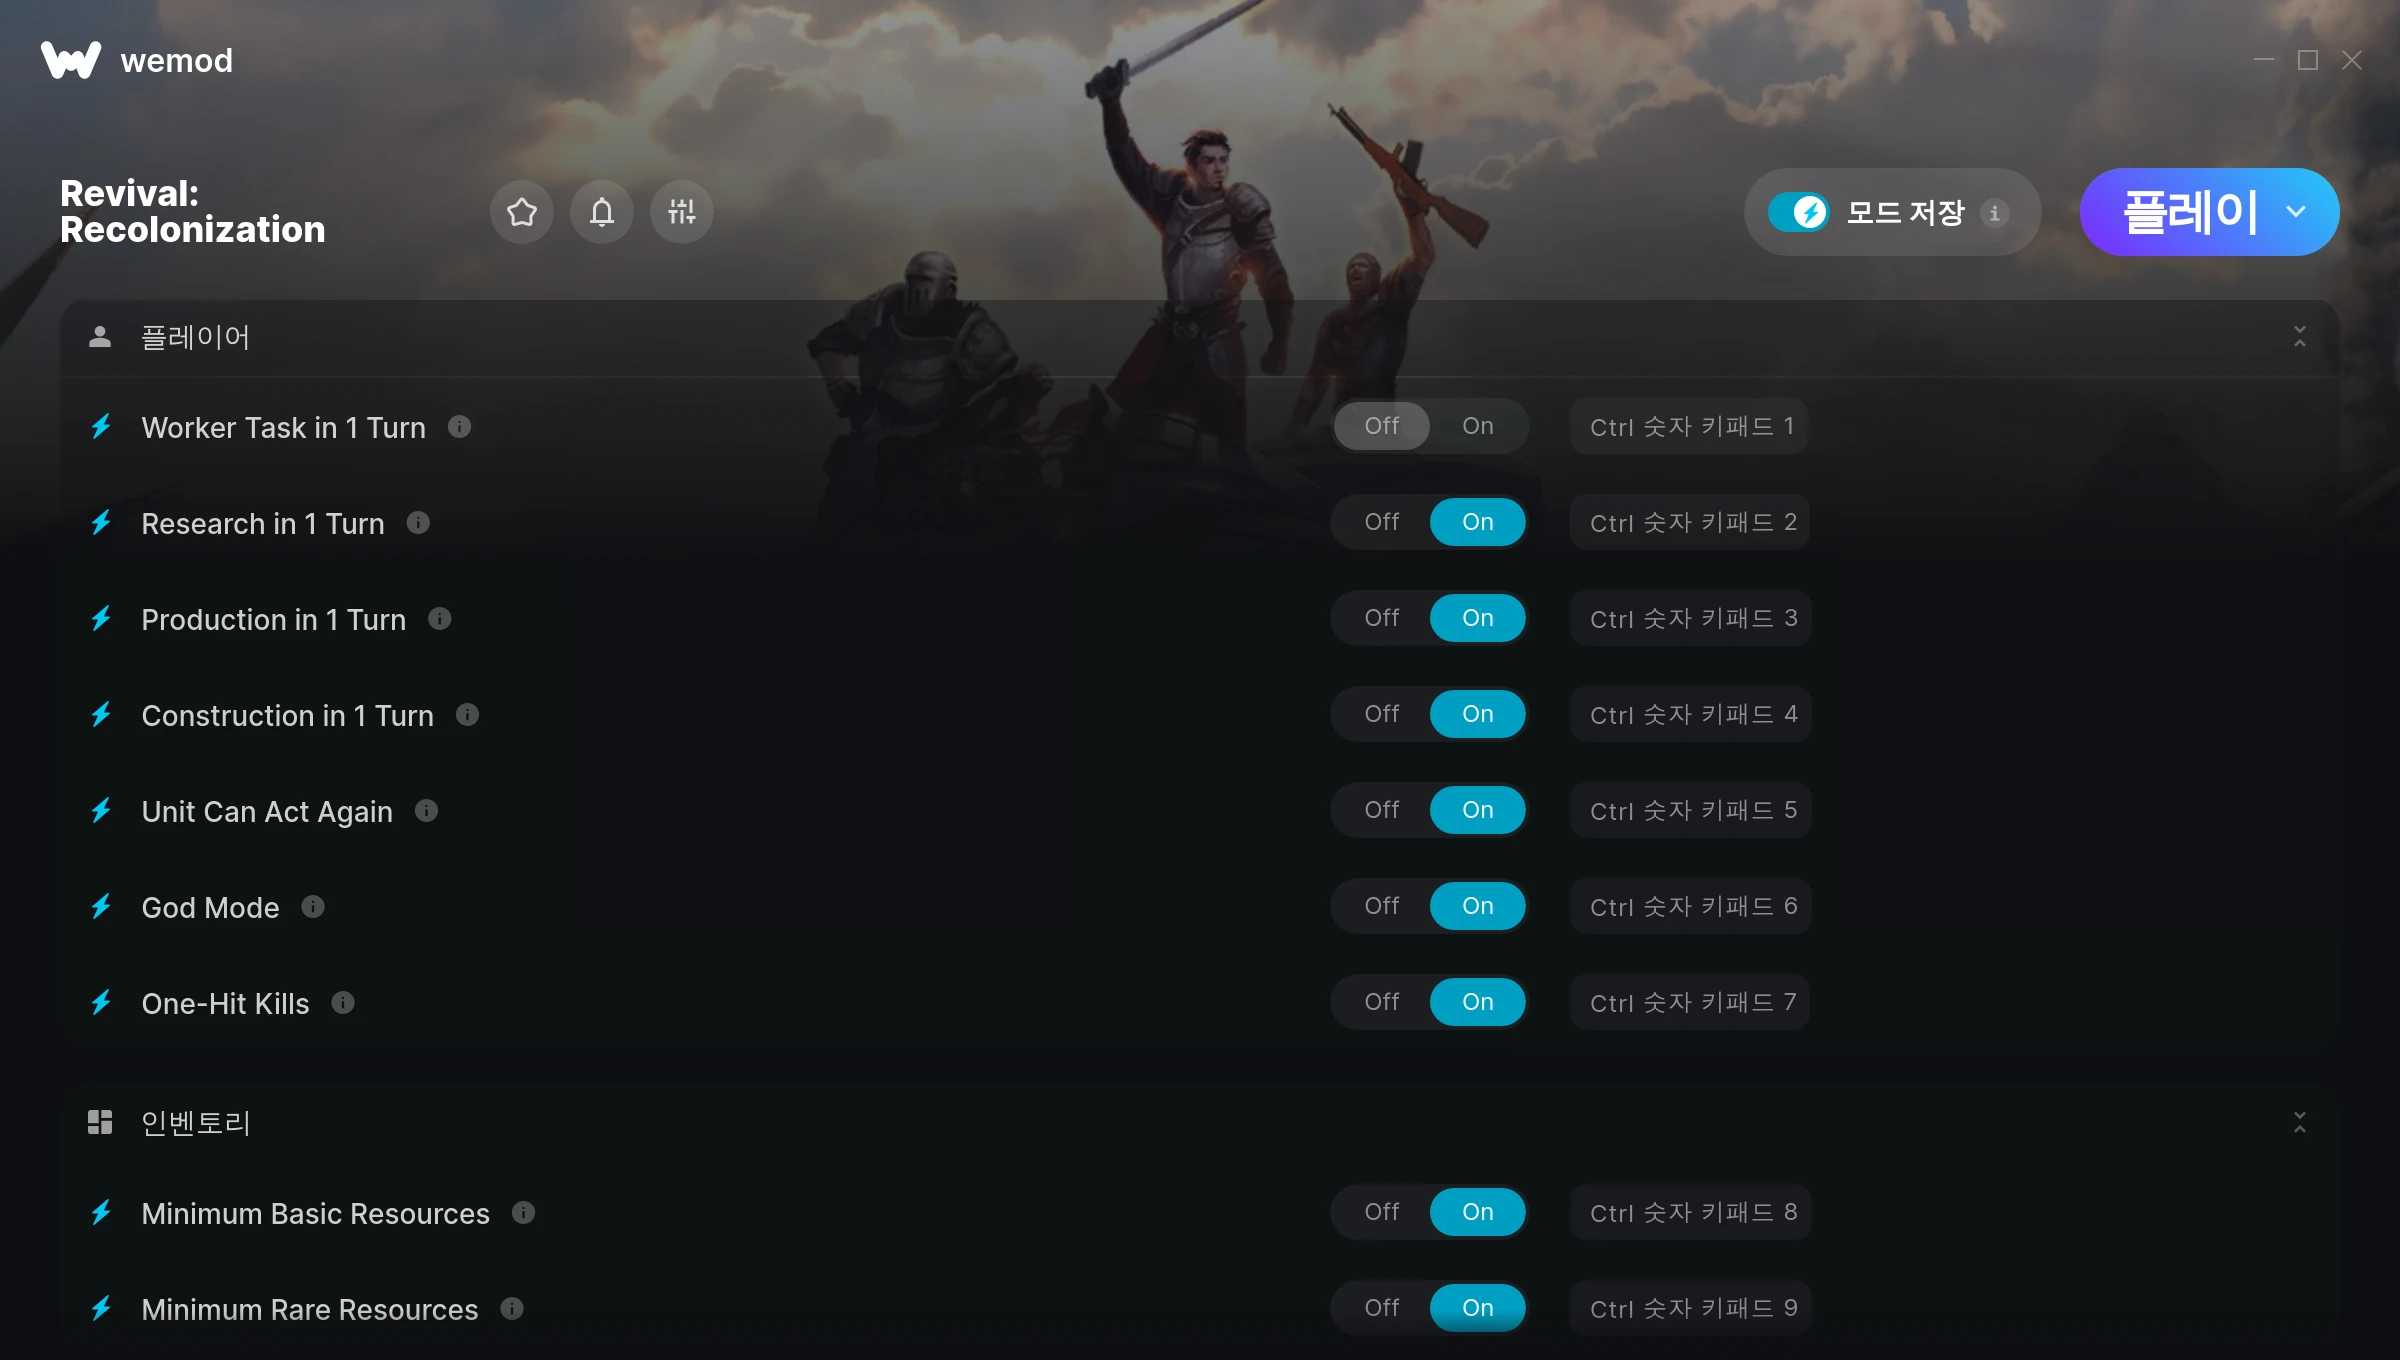This screenshot has width=2400, height=1360.
Task: Turn on Worker Task in 1 Turn
Action: click(x=1478, y=426)
